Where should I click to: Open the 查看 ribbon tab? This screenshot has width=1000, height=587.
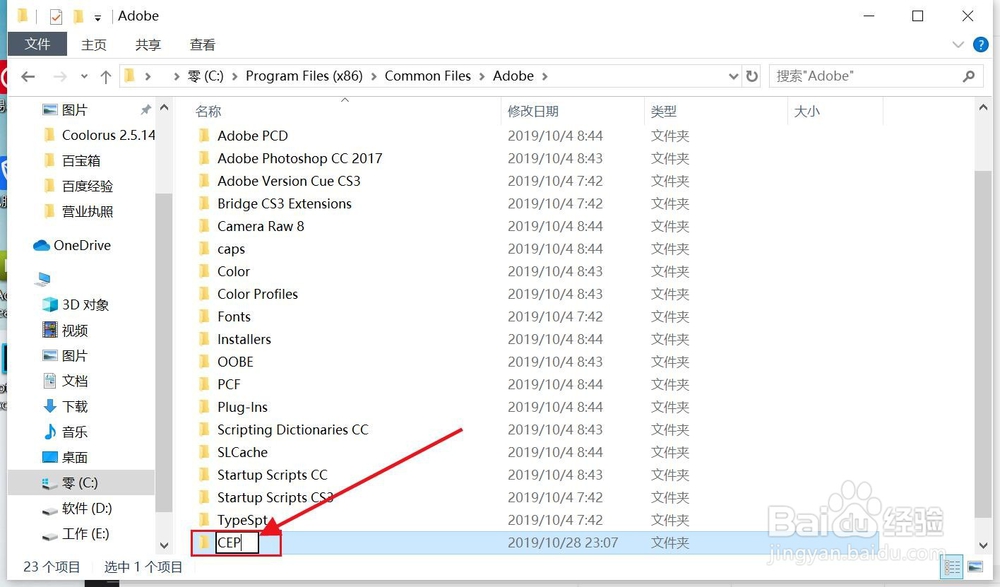coord(202,45)
